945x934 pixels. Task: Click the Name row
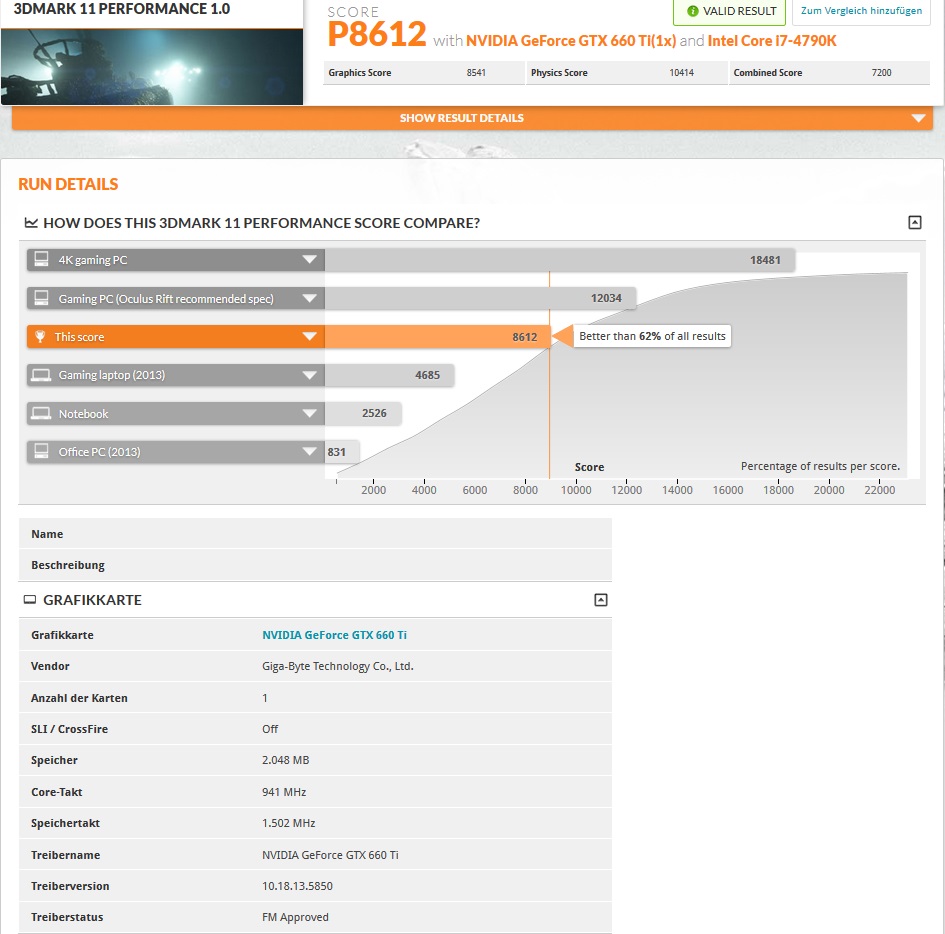point(315,534)
